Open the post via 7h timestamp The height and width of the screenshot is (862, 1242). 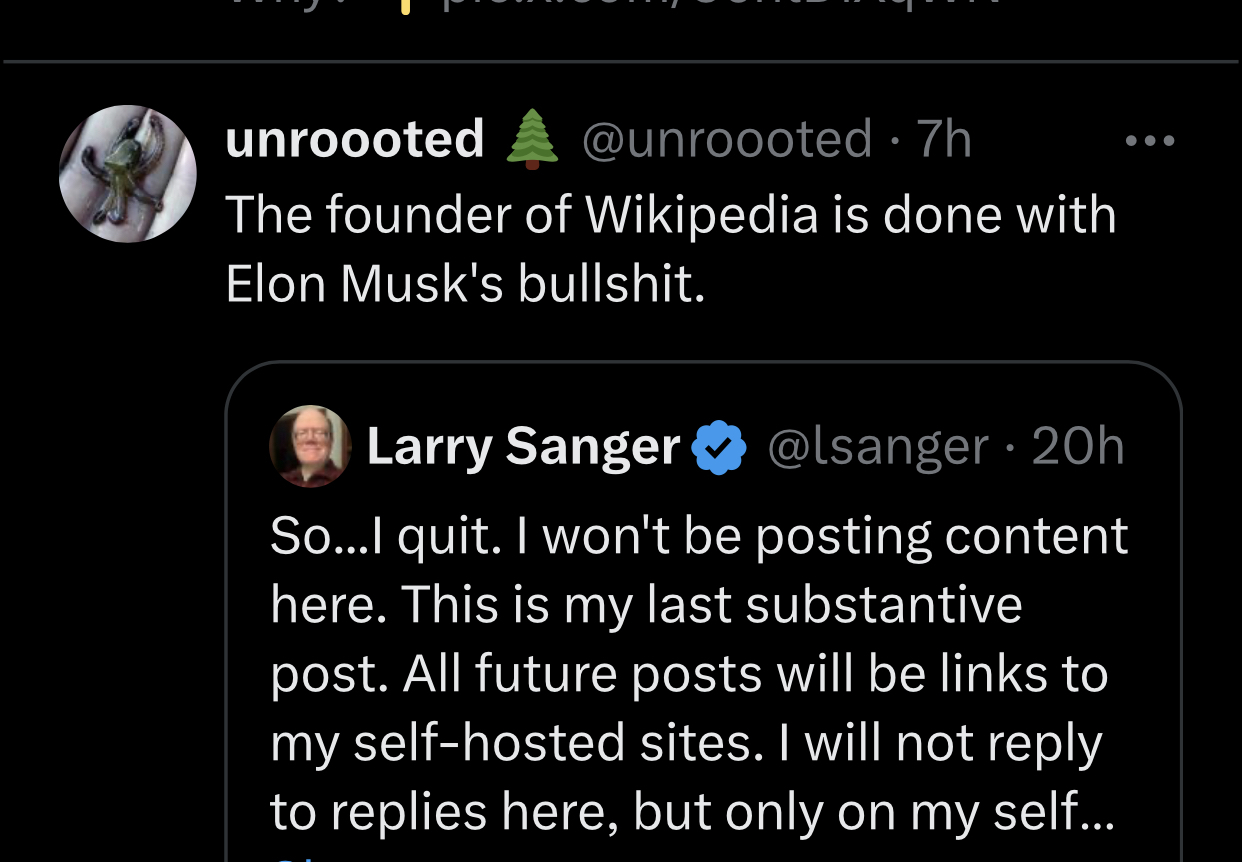pyautogui.click(x=945, y=139)
